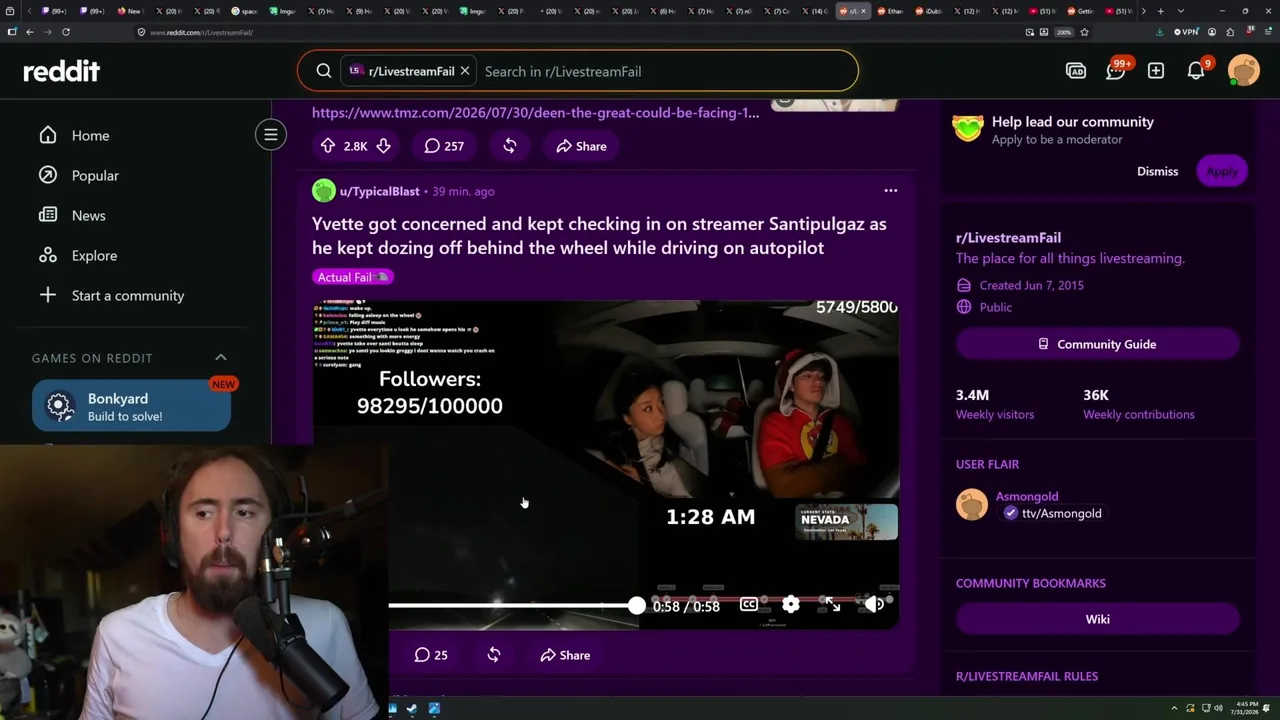Close the active reddit tab
Screen dimensions: 1280x720
coord(862,11)
